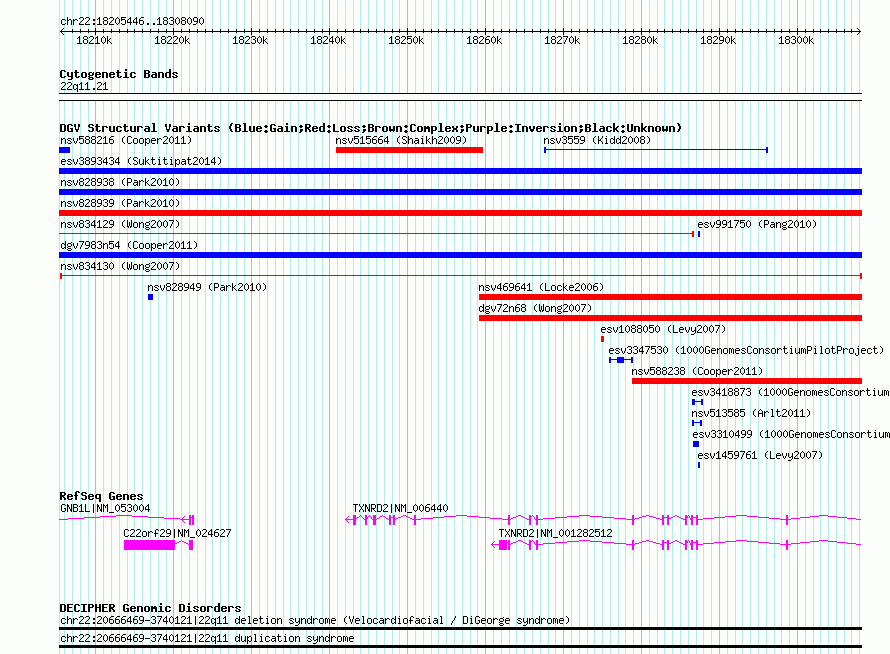Click the esv991750 small blue tick

pos(699,234)
